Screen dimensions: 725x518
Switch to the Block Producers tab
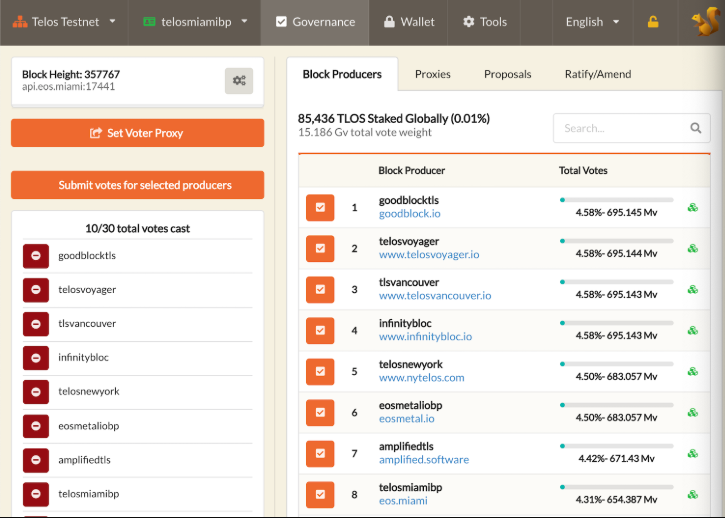342,74
